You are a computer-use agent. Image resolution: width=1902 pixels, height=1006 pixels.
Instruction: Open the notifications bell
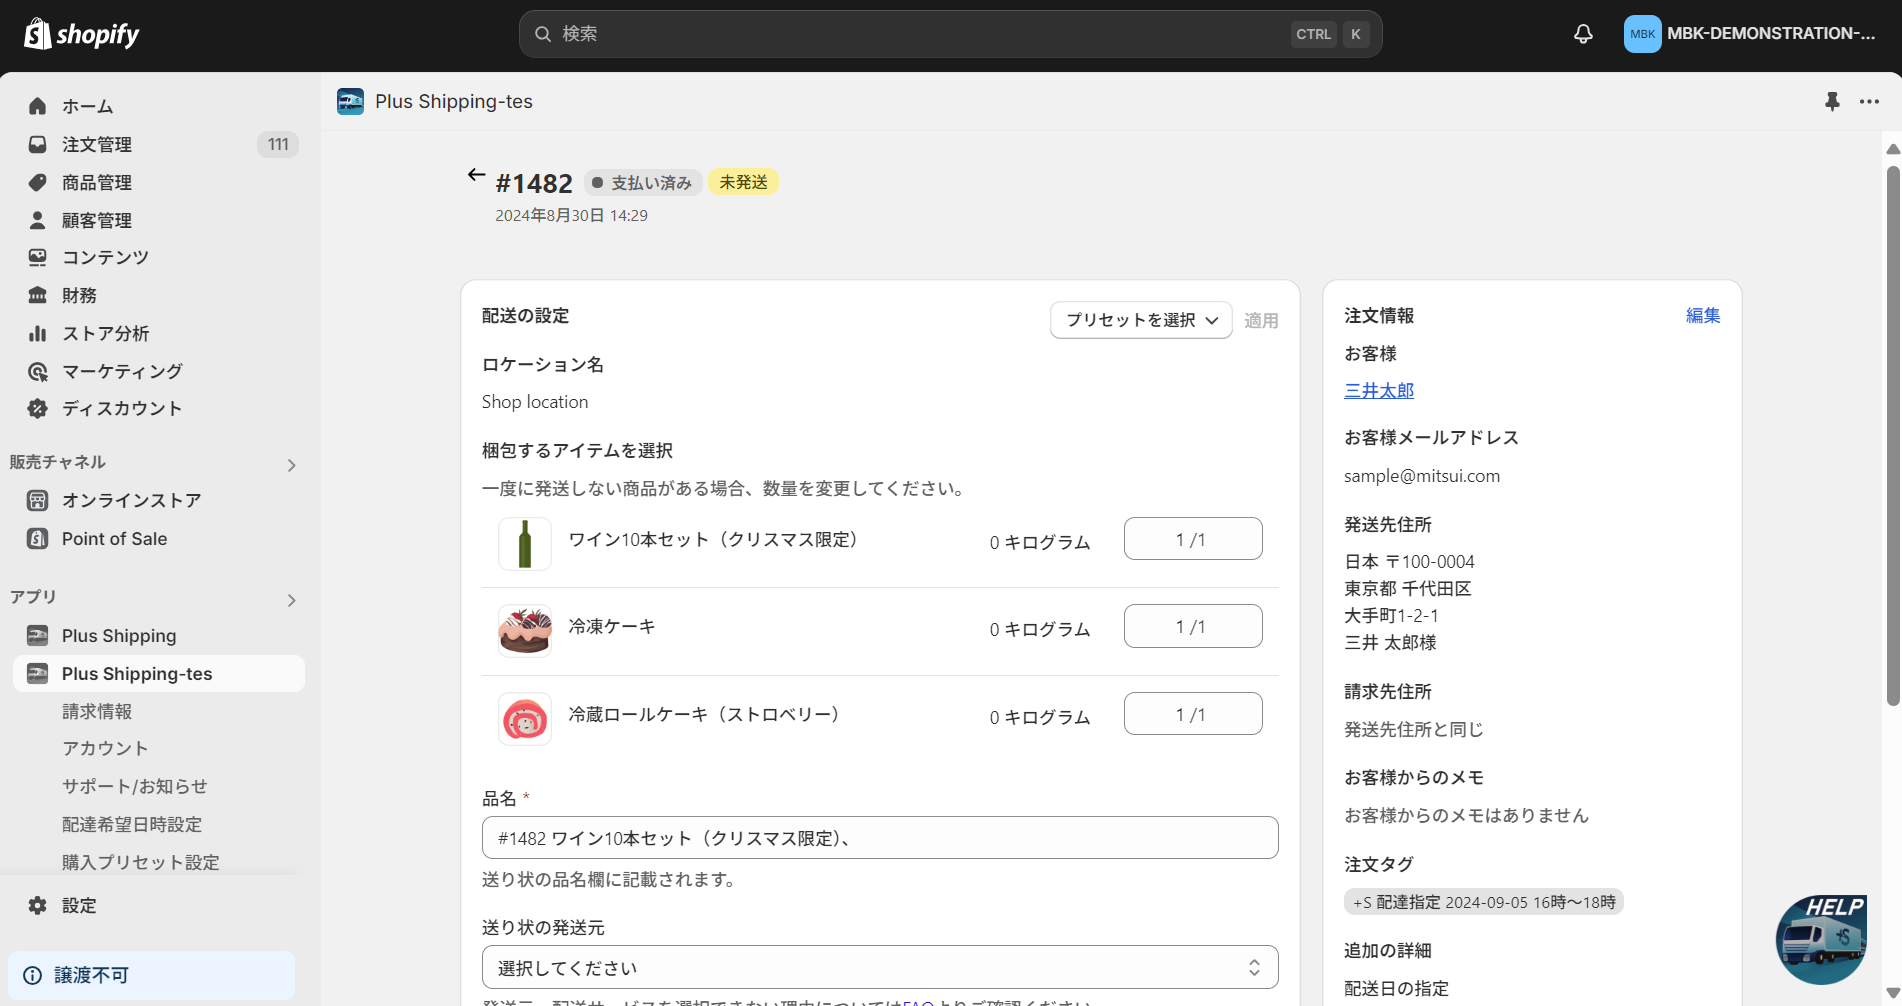point(1583,34)
